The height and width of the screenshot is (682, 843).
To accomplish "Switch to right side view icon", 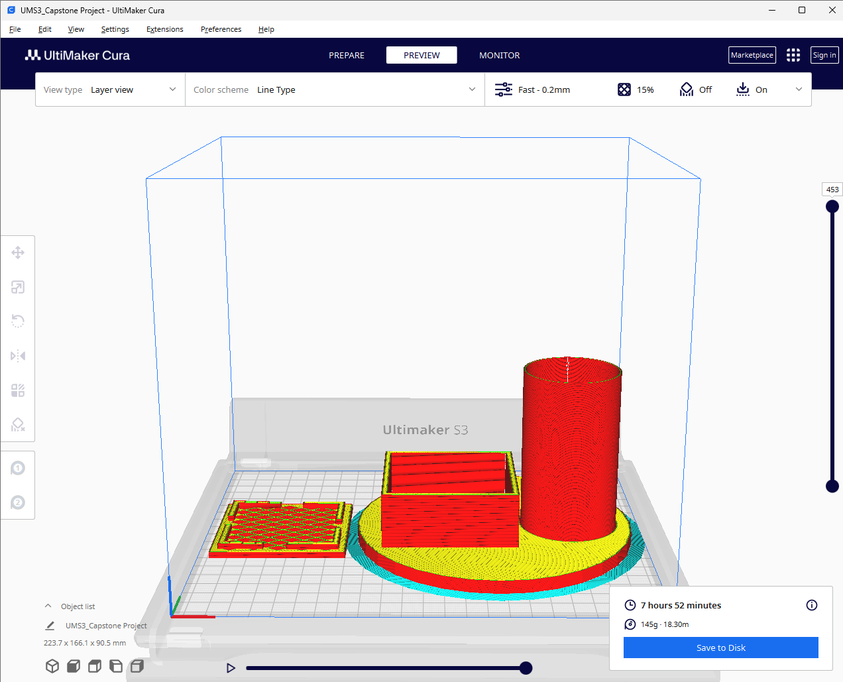I will tap(137, 666).
